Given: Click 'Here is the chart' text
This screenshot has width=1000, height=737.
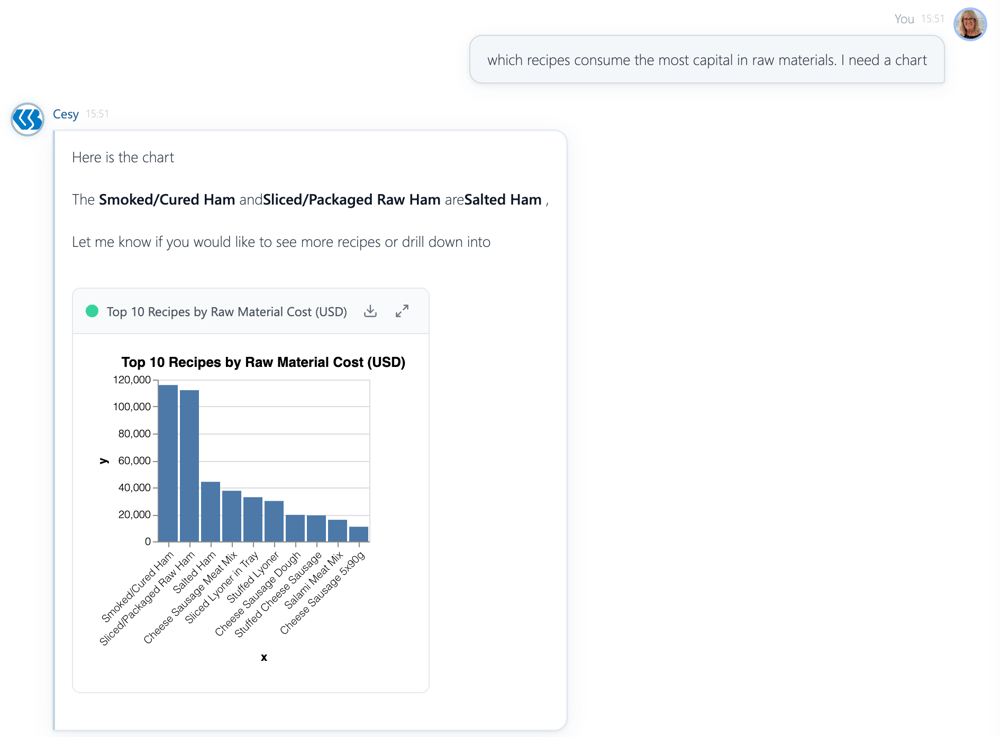Looking at the screenshot, I should pos(123,157).
